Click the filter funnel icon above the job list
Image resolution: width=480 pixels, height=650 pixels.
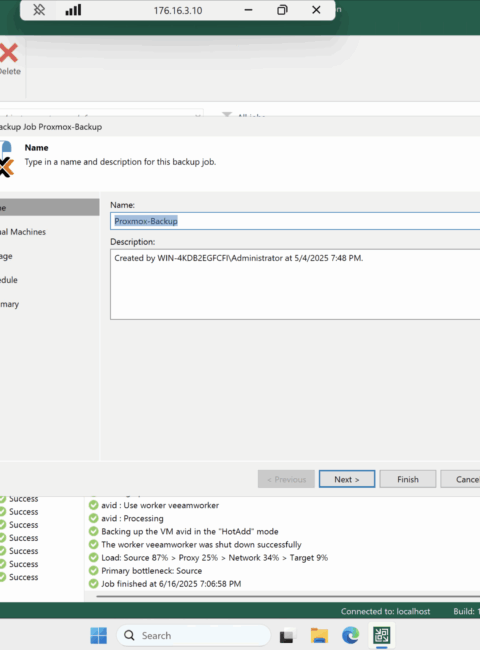[x=227, y=114]
